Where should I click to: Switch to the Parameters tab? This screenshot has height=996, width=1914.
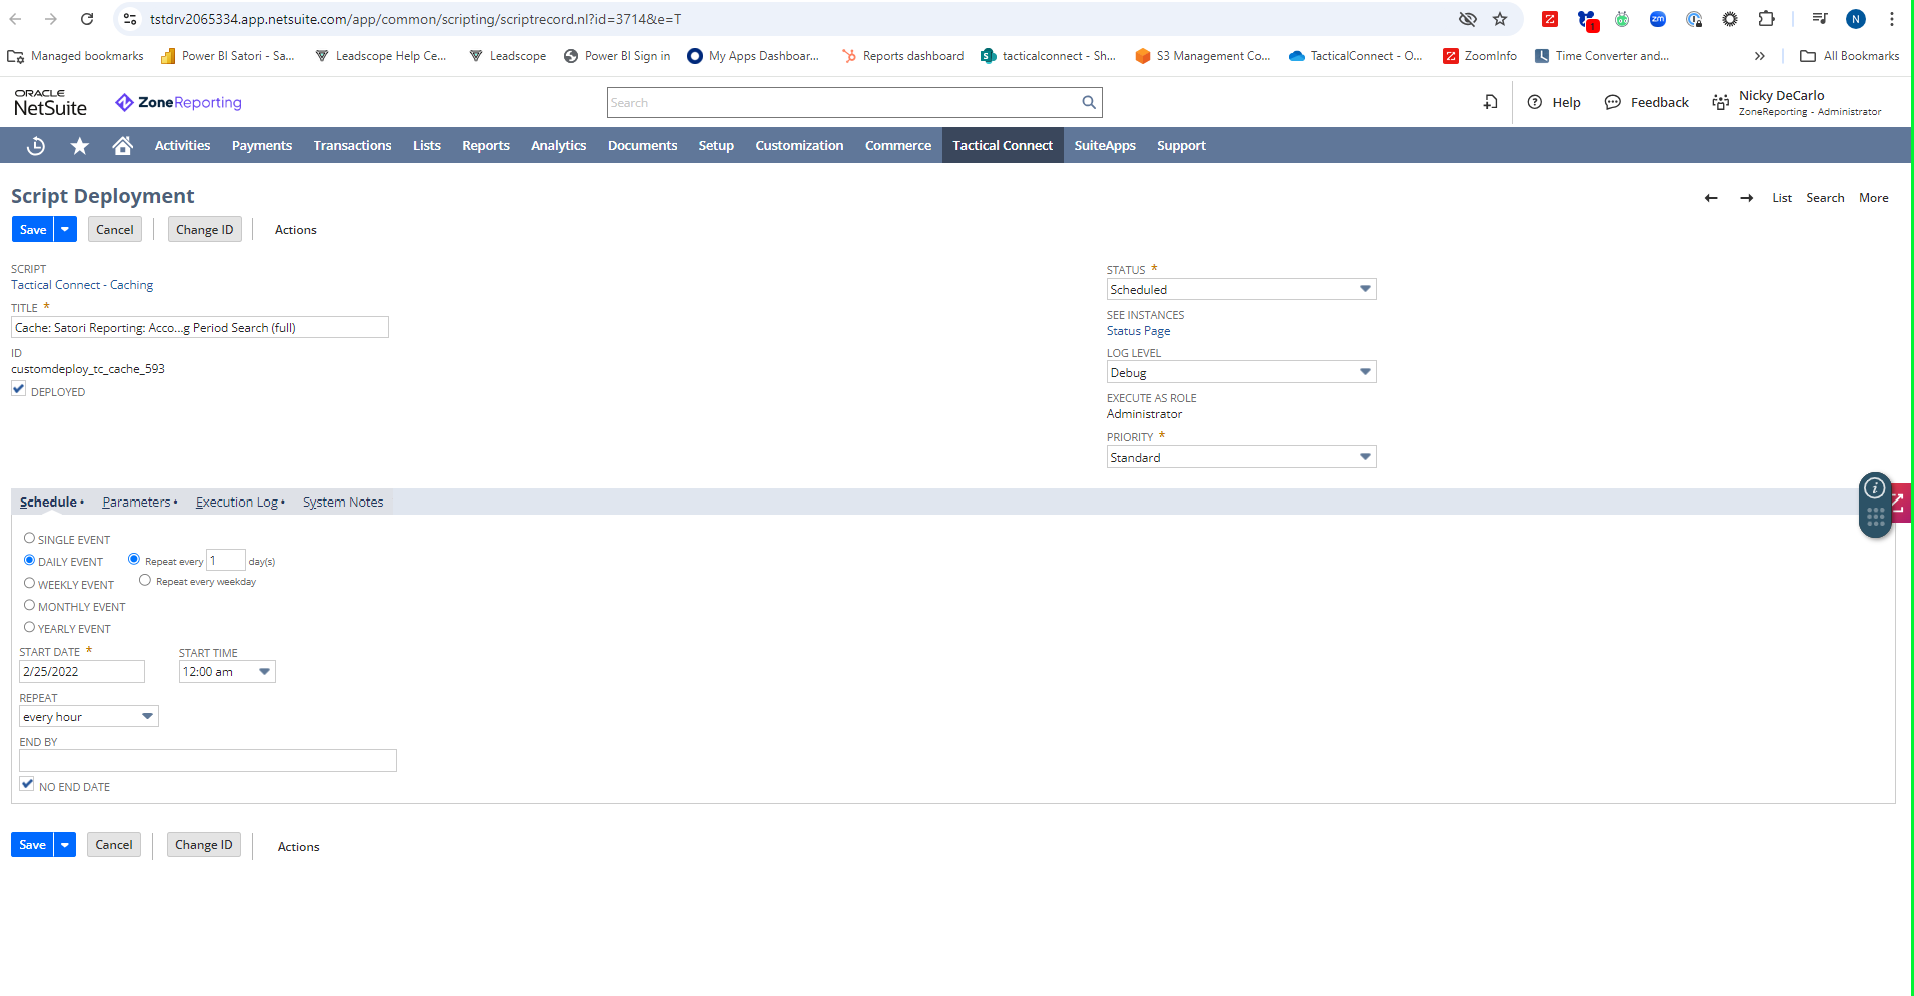136,502
